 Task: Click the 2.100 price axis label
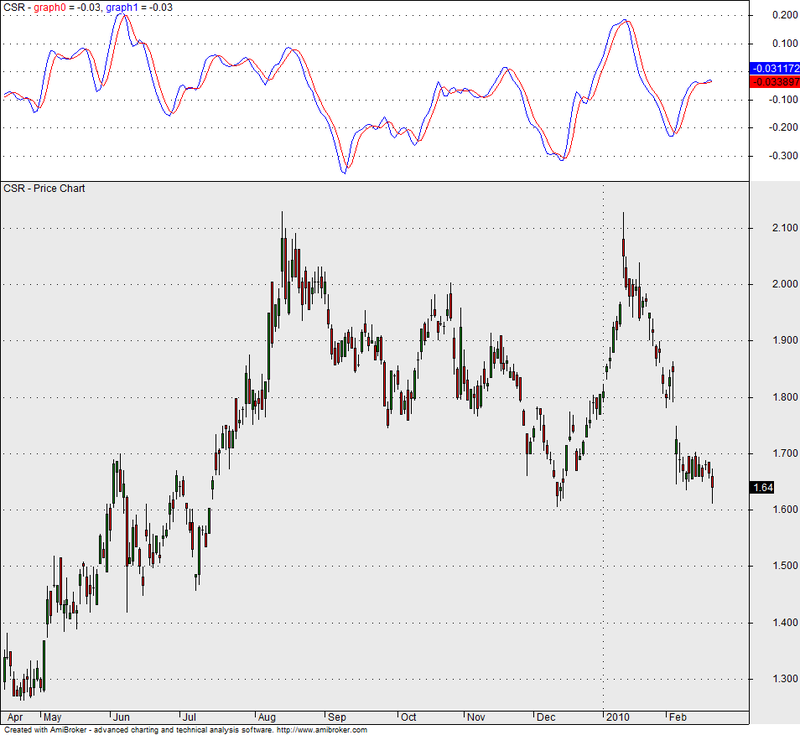pos(785,228)
